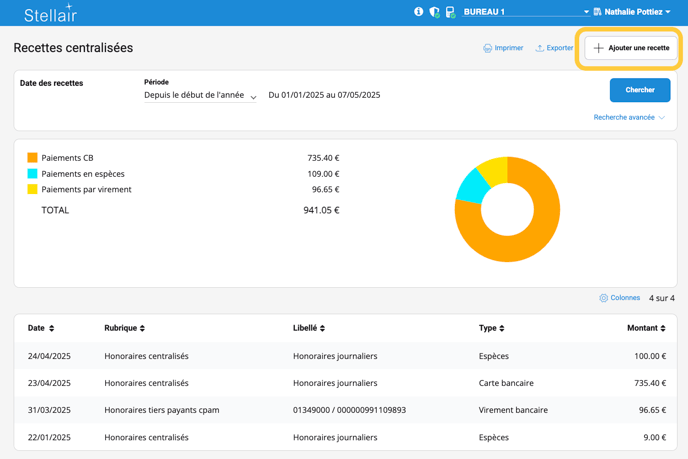Click the export upload icon
688x459 pixels.
coord(539,48)
